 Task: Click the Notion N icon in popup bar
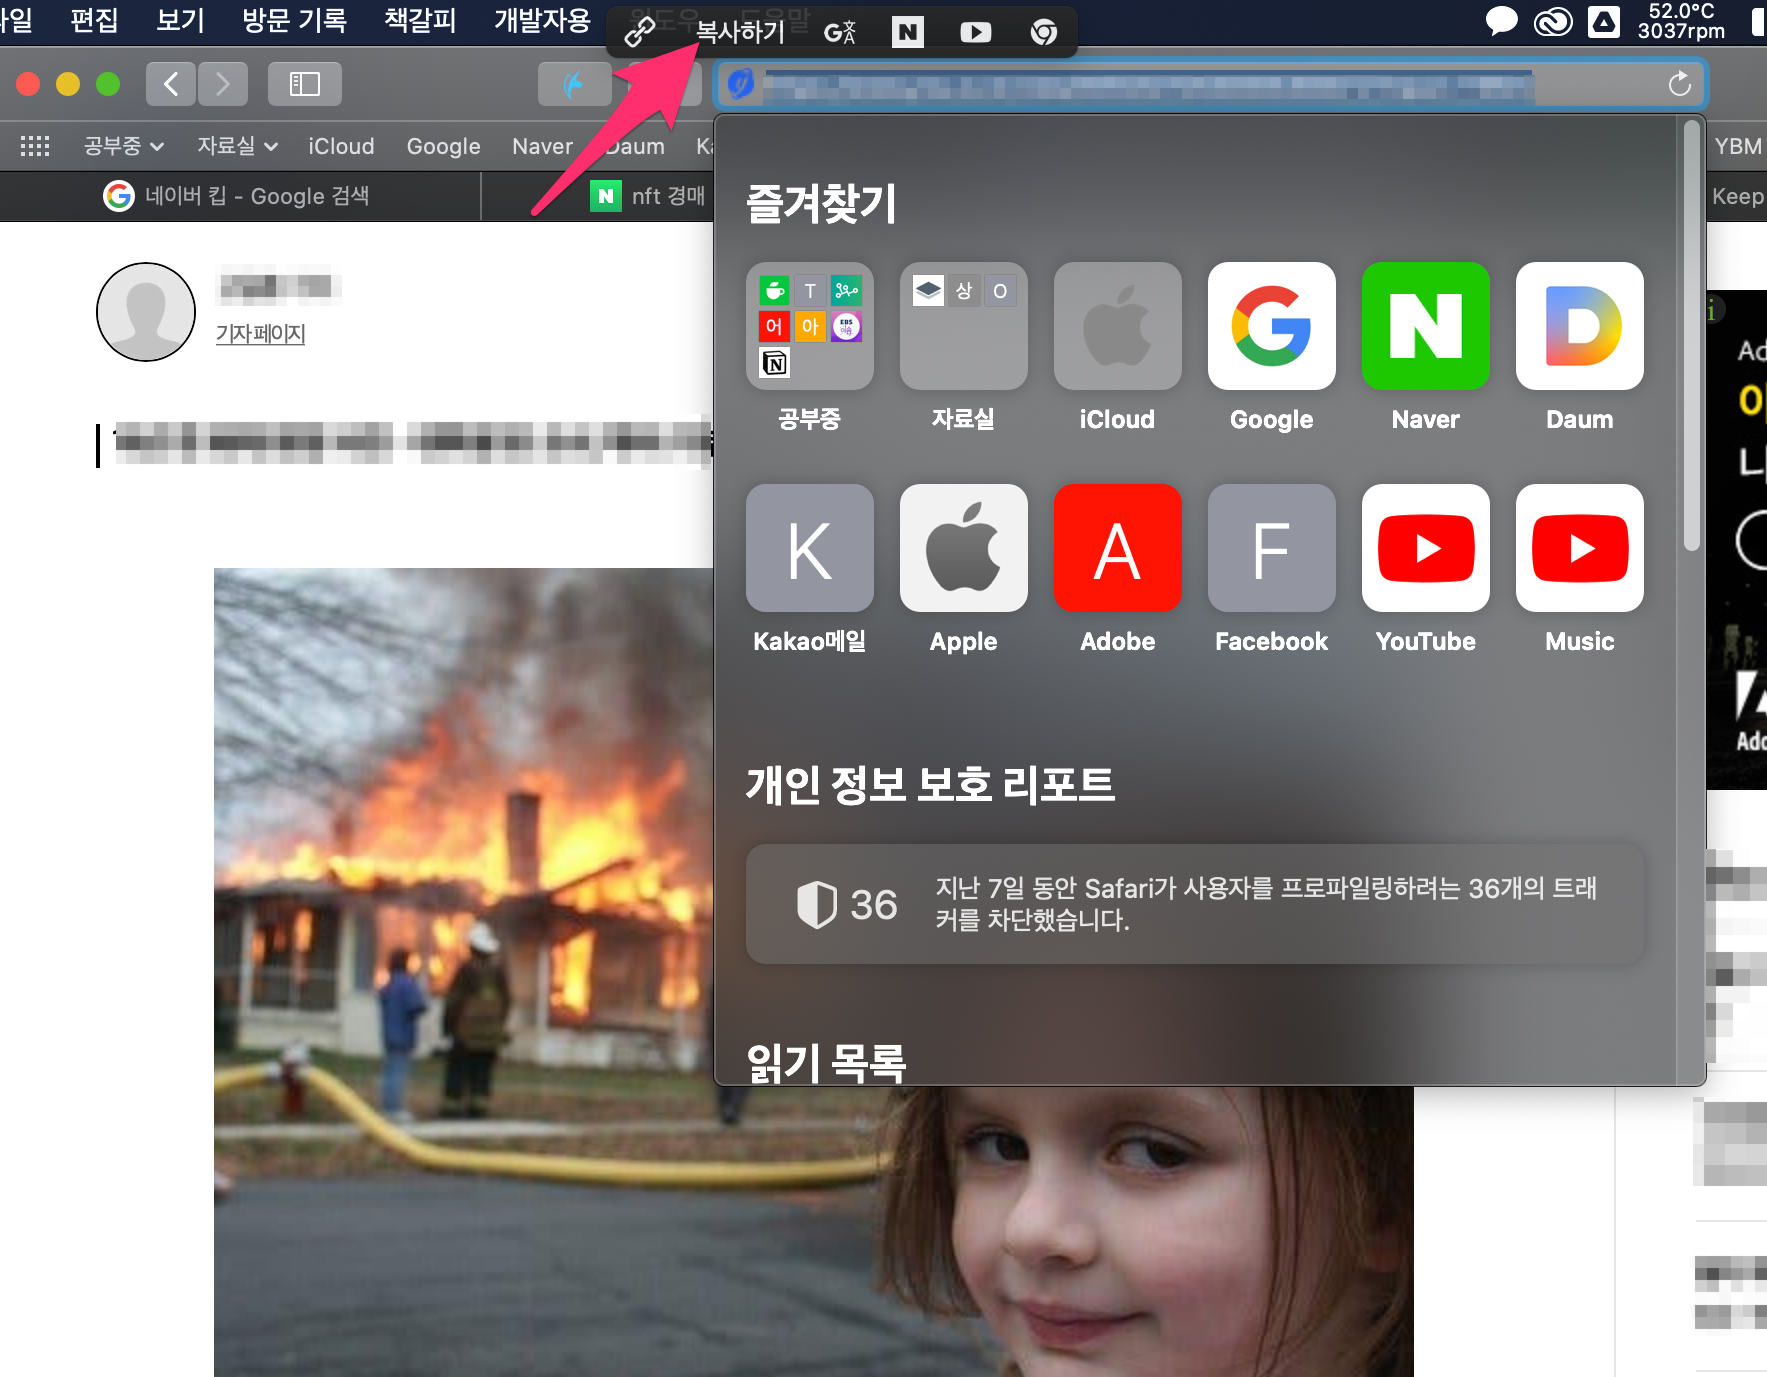pyautogui.click(x=907, y=32)
